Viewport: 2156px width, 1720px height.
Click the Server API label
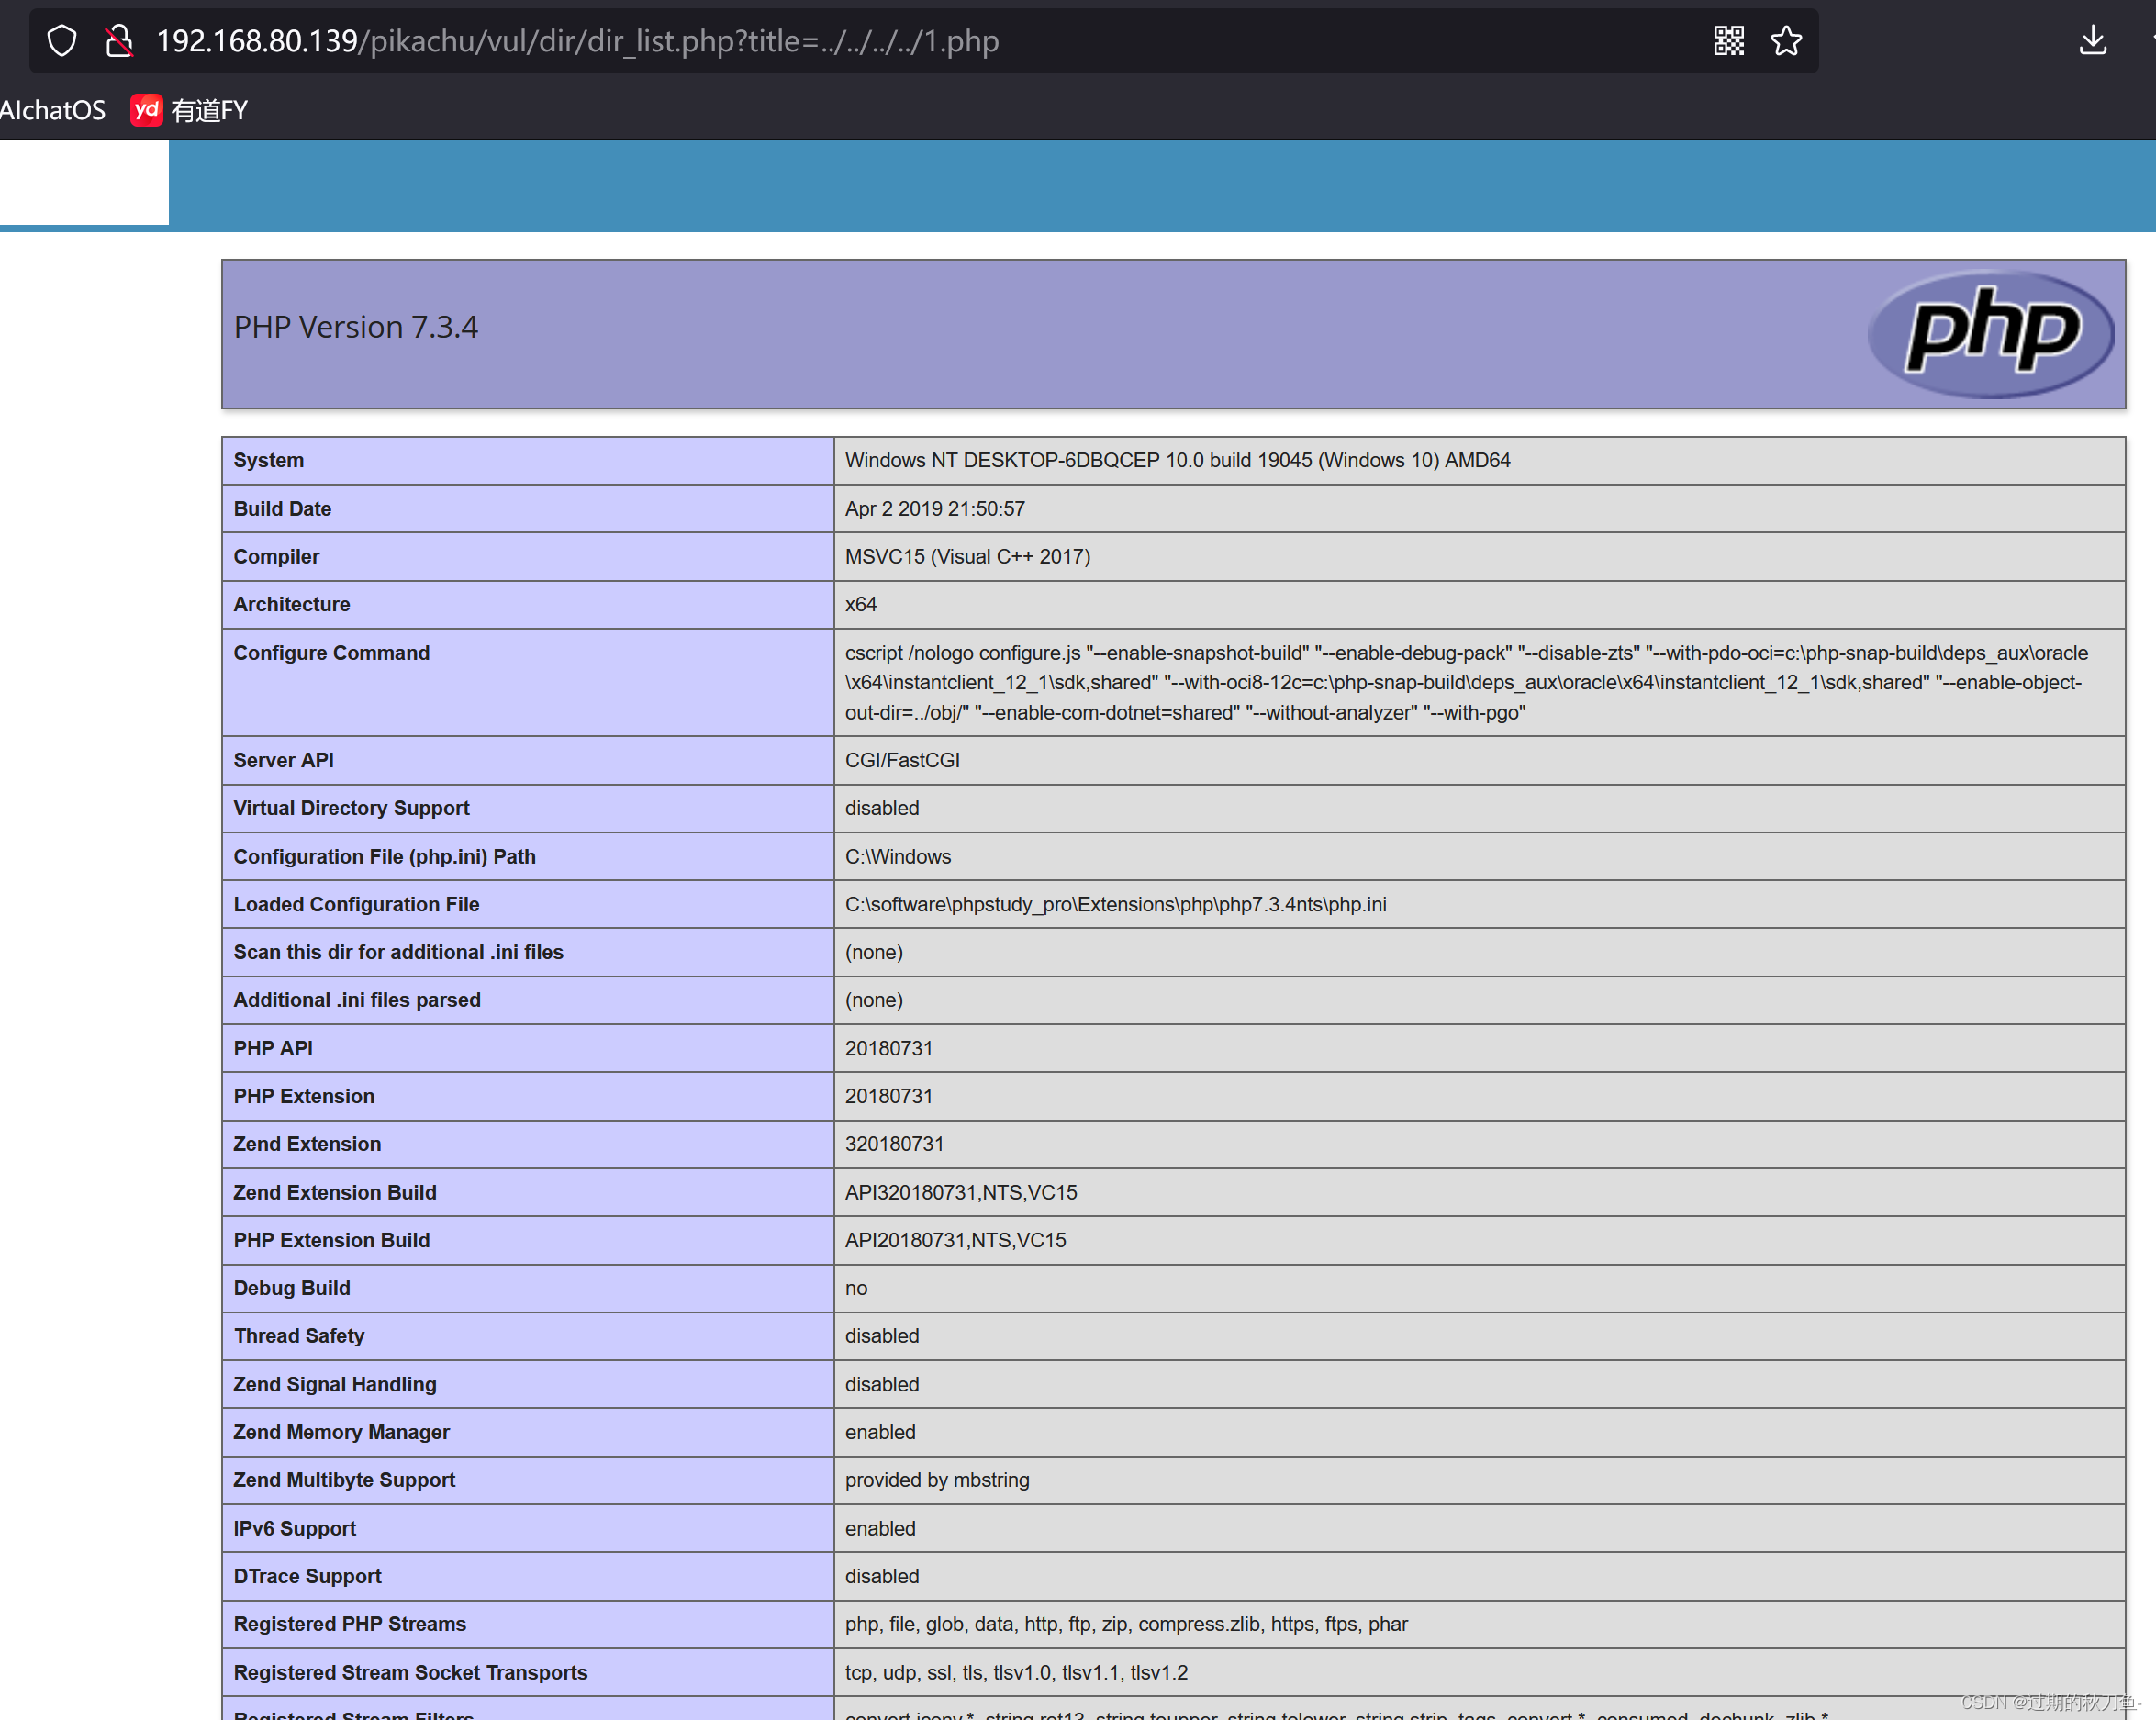click(x=284, y=760)
